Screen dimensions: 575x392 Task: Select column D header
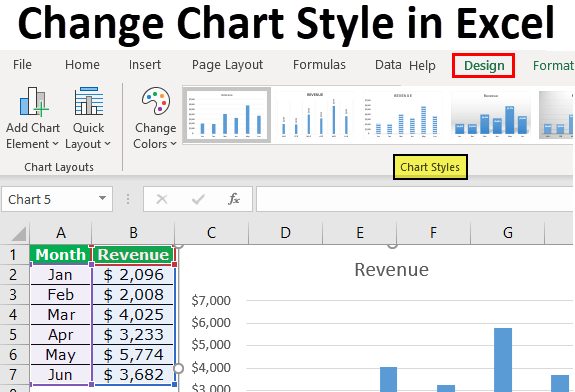(x=285, y=232)
